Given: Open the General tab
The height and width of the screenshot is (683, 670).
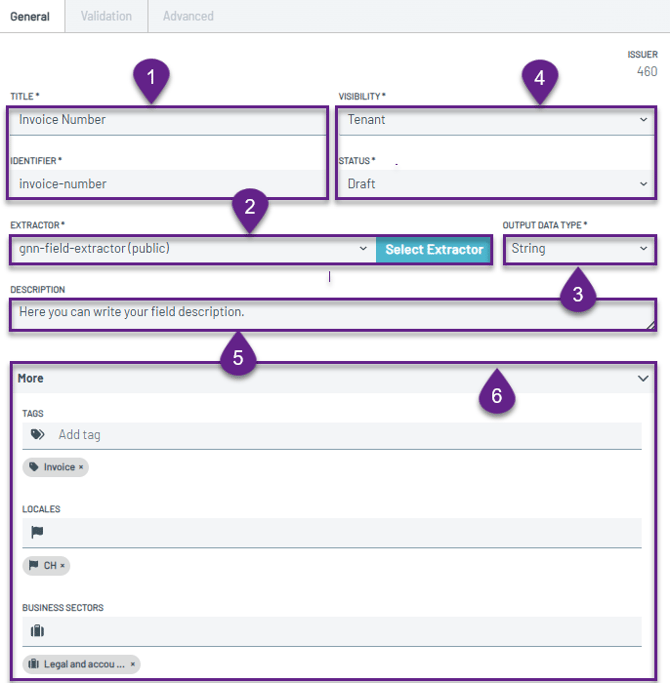Looking at the screenshot, I should [30, 16].
